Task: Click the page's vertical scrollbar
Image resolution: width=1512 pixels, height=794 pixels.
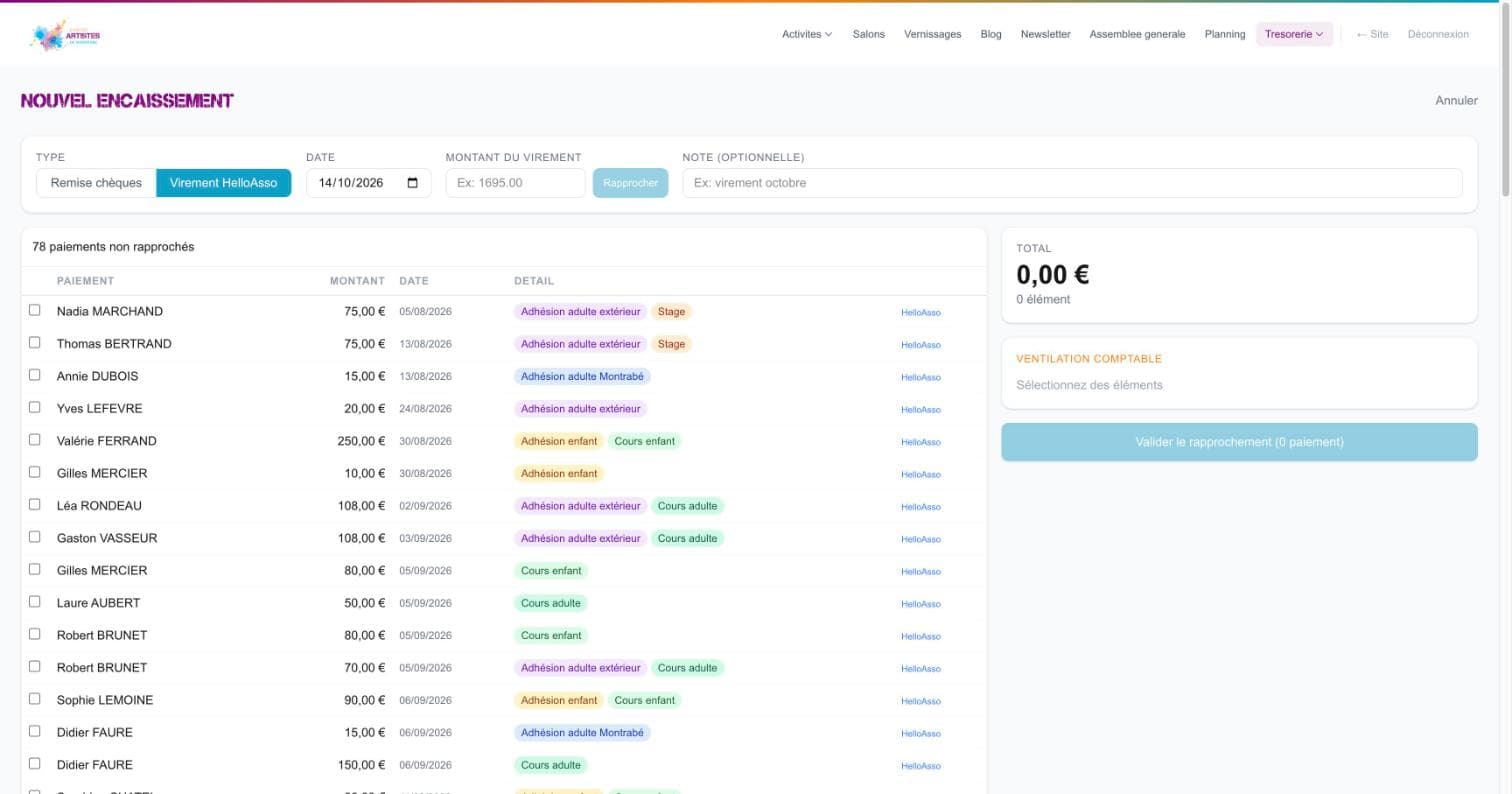Action: click(1506, 100)
